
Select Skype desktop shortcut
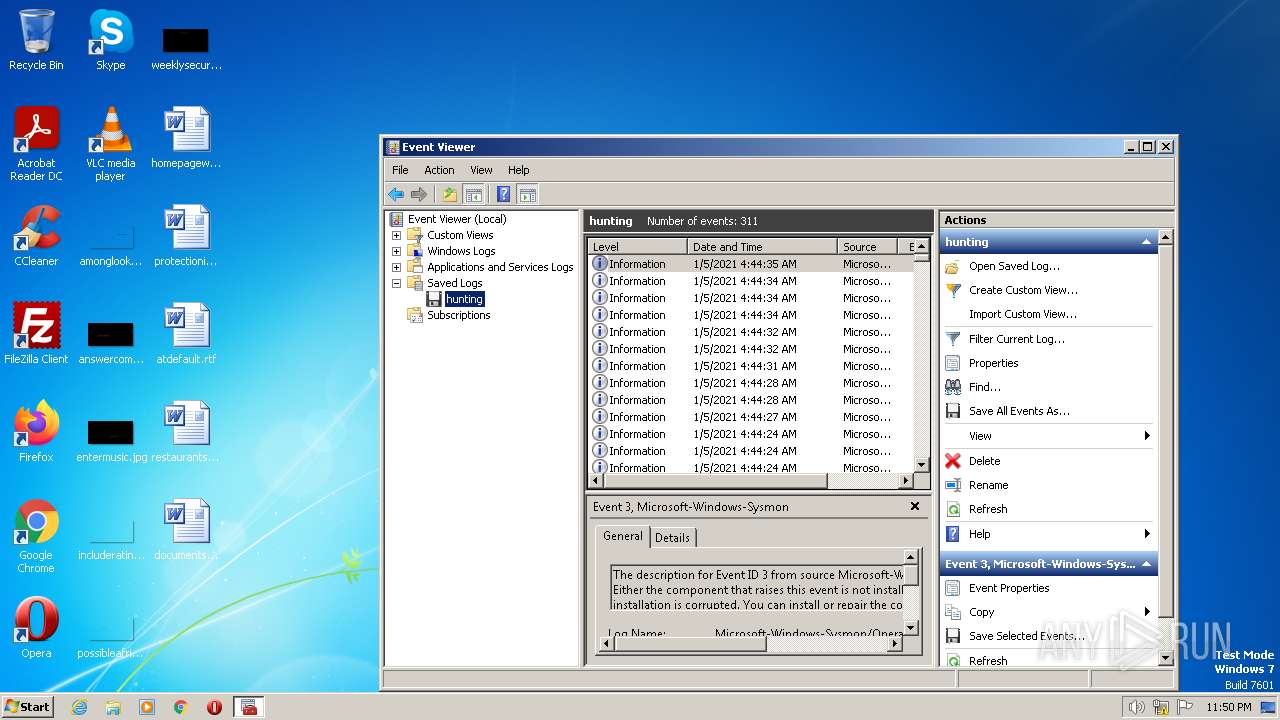click(x=110, y=40)
